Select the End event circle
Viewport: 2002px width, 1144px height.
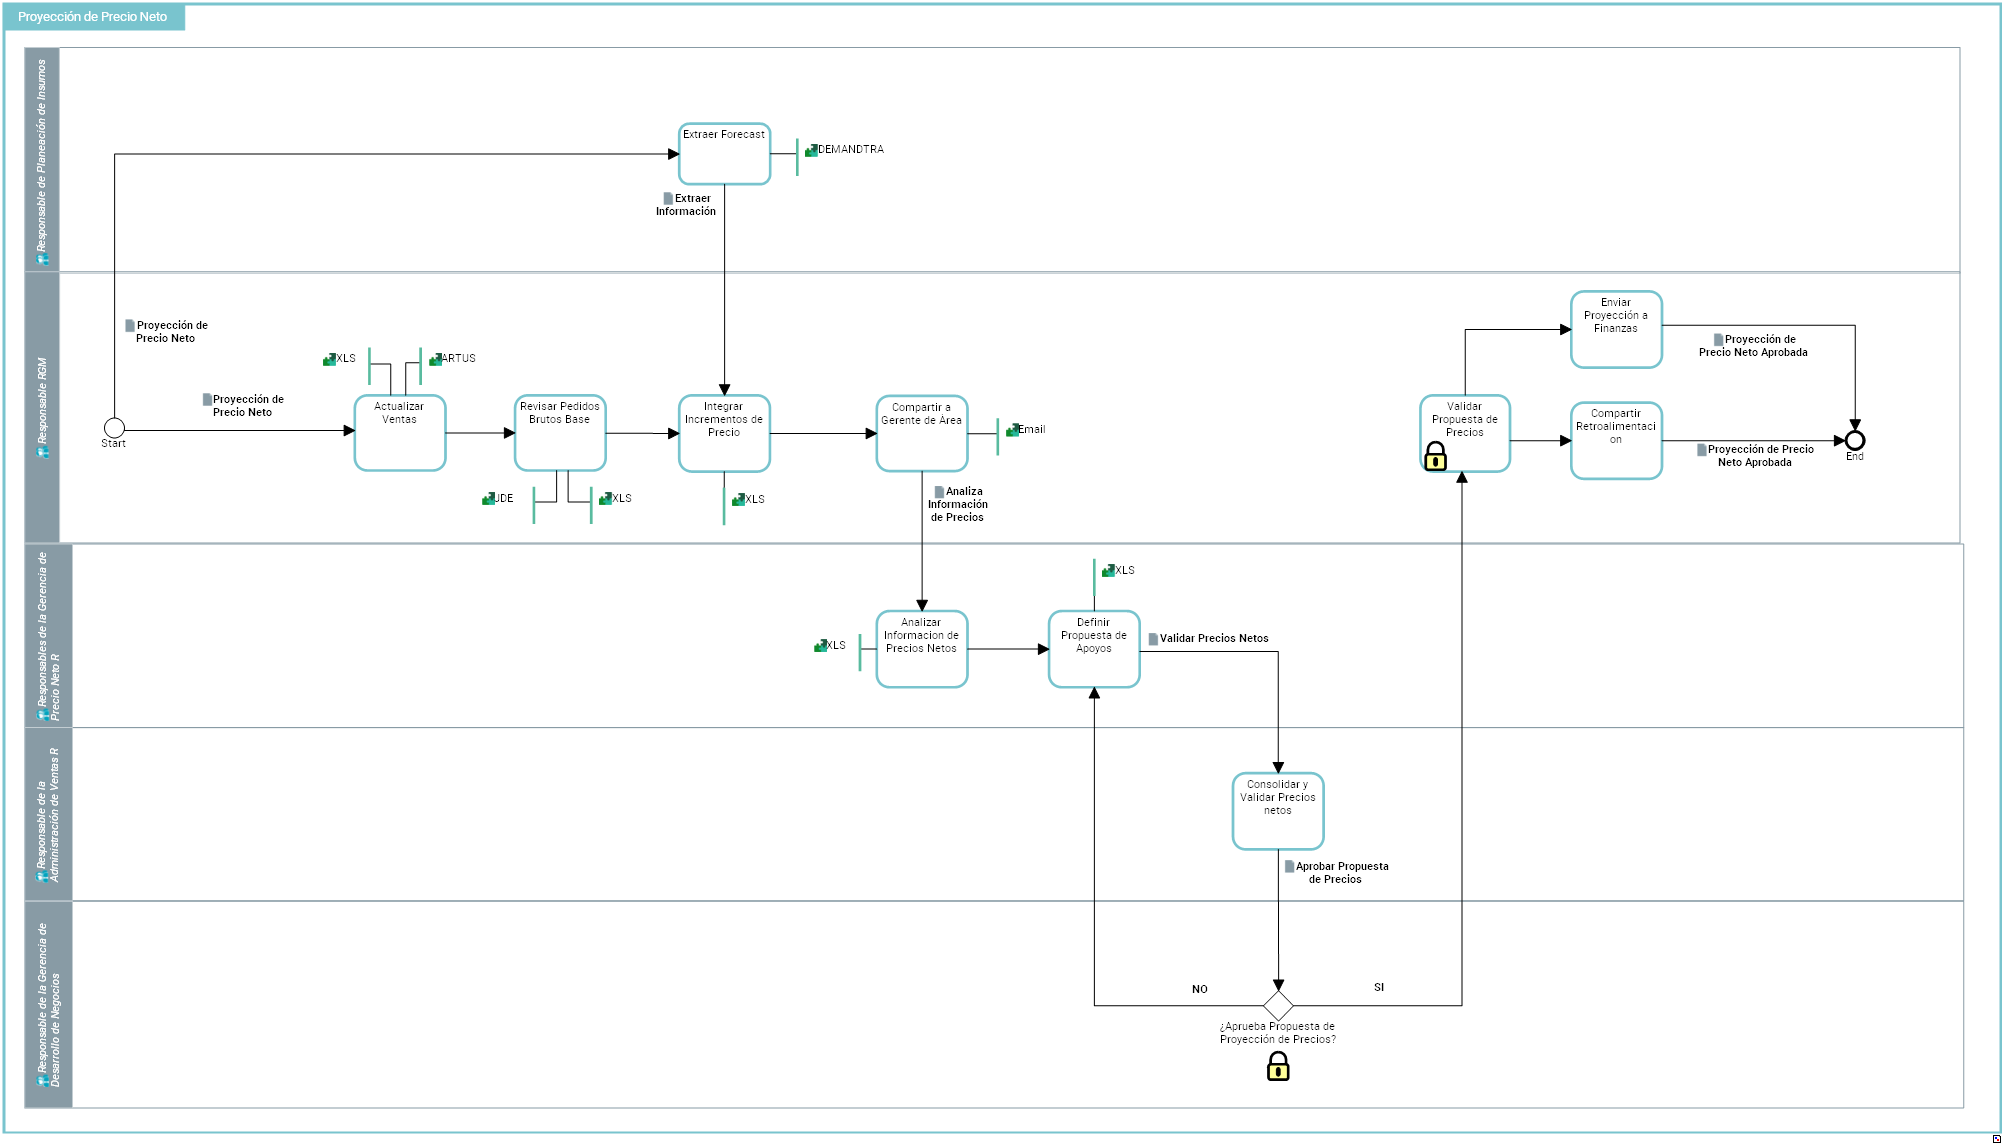pos(1855,440)
